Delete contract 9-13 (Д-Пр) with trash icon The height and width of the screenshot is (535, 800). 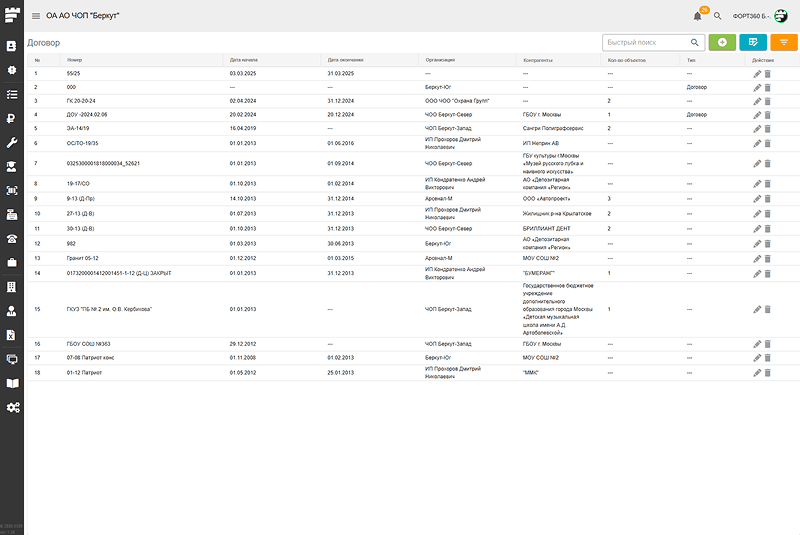(x=767, y=199)
